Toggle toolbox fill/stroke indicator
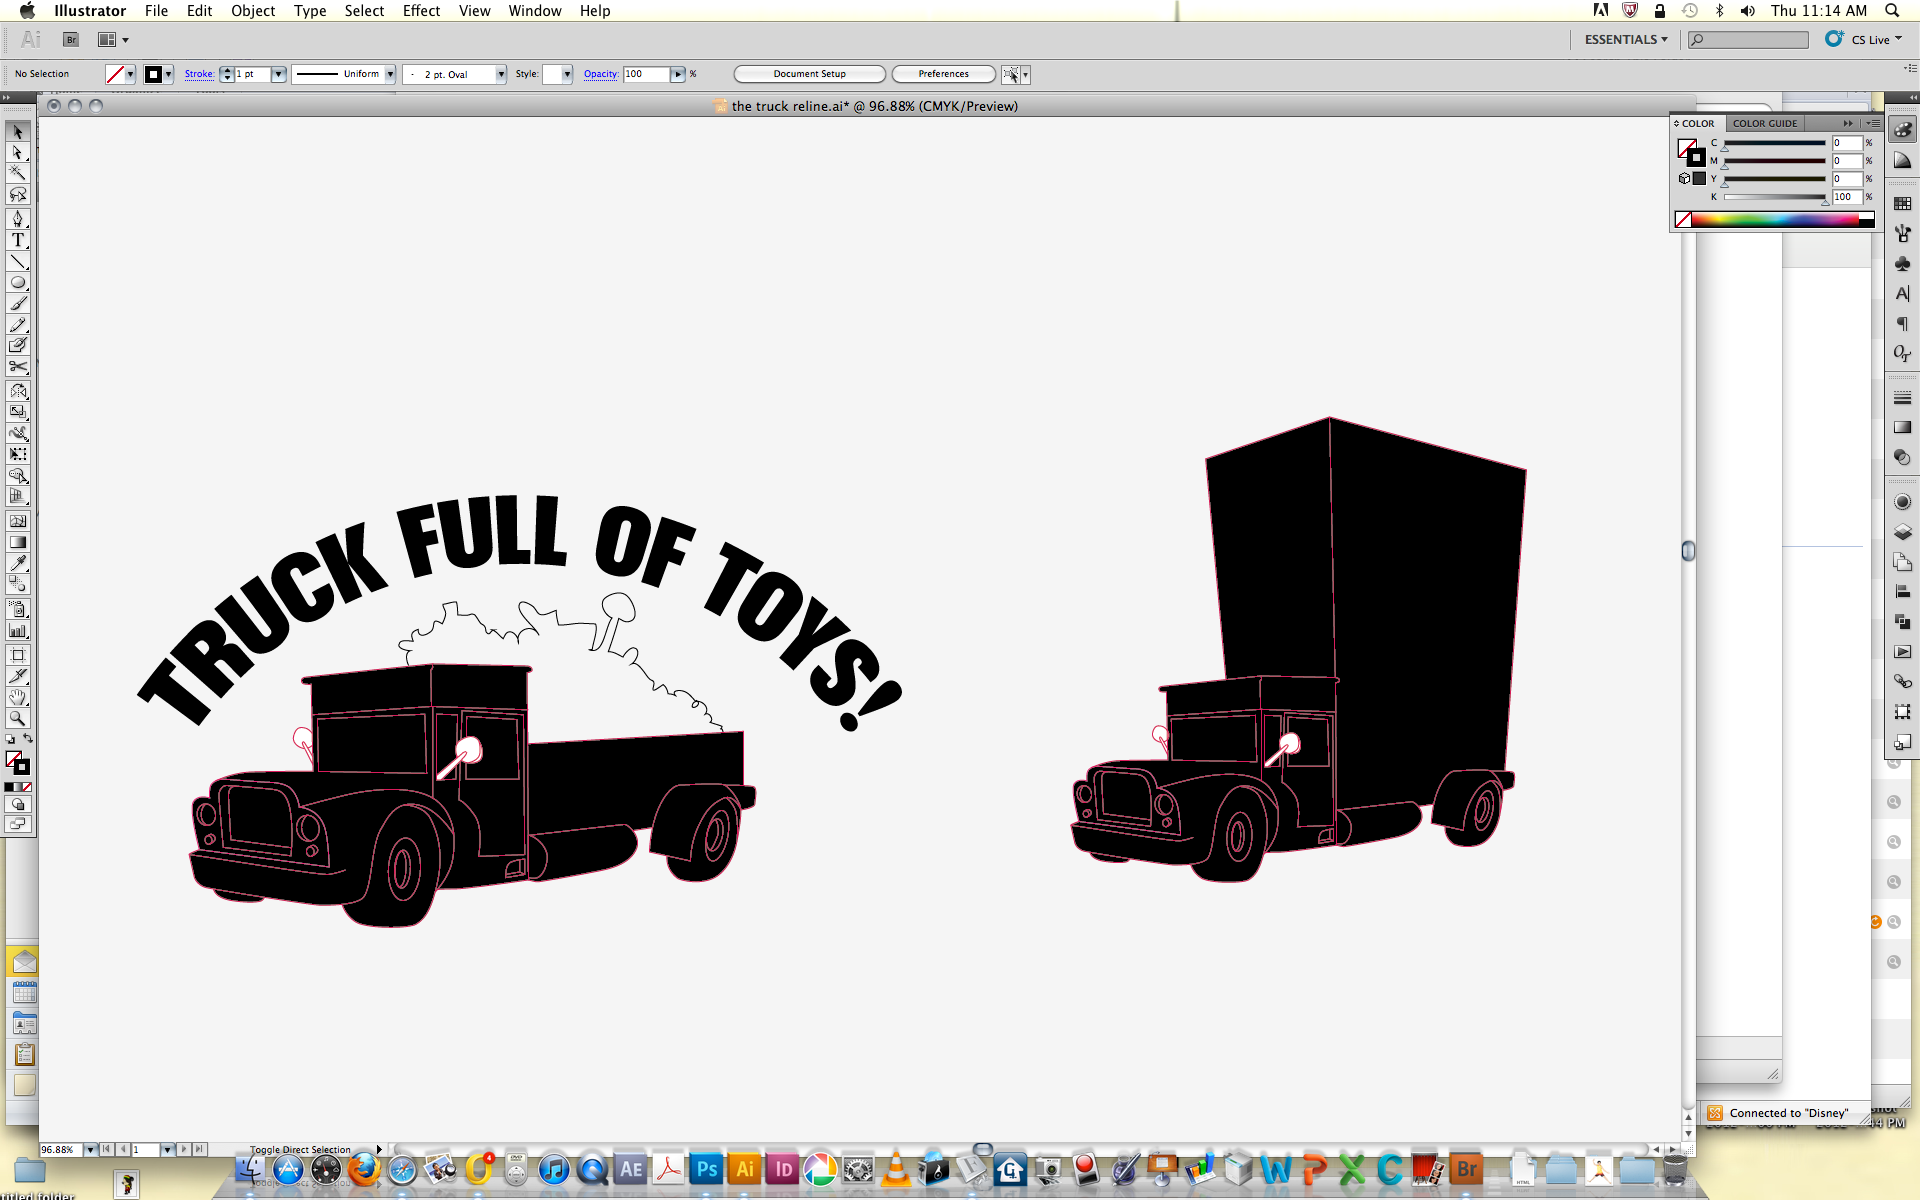The image size is (1920, 1200). point(17,763)
